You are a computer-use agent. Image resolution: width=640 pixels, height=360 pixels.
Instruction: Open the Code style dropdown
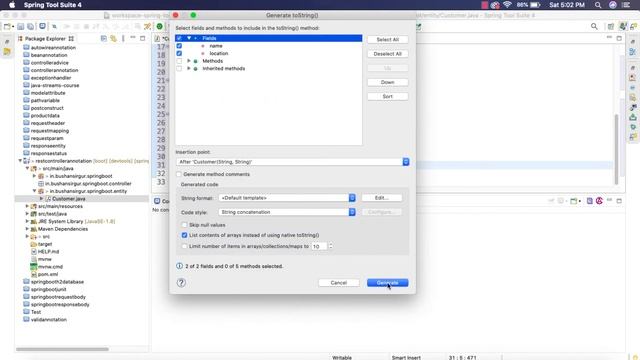(287, 212)
